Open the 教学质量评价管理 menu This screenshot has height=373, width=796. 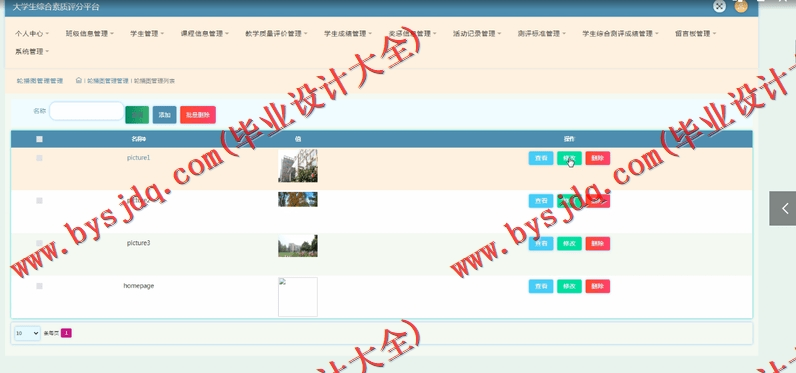point(276,33)
